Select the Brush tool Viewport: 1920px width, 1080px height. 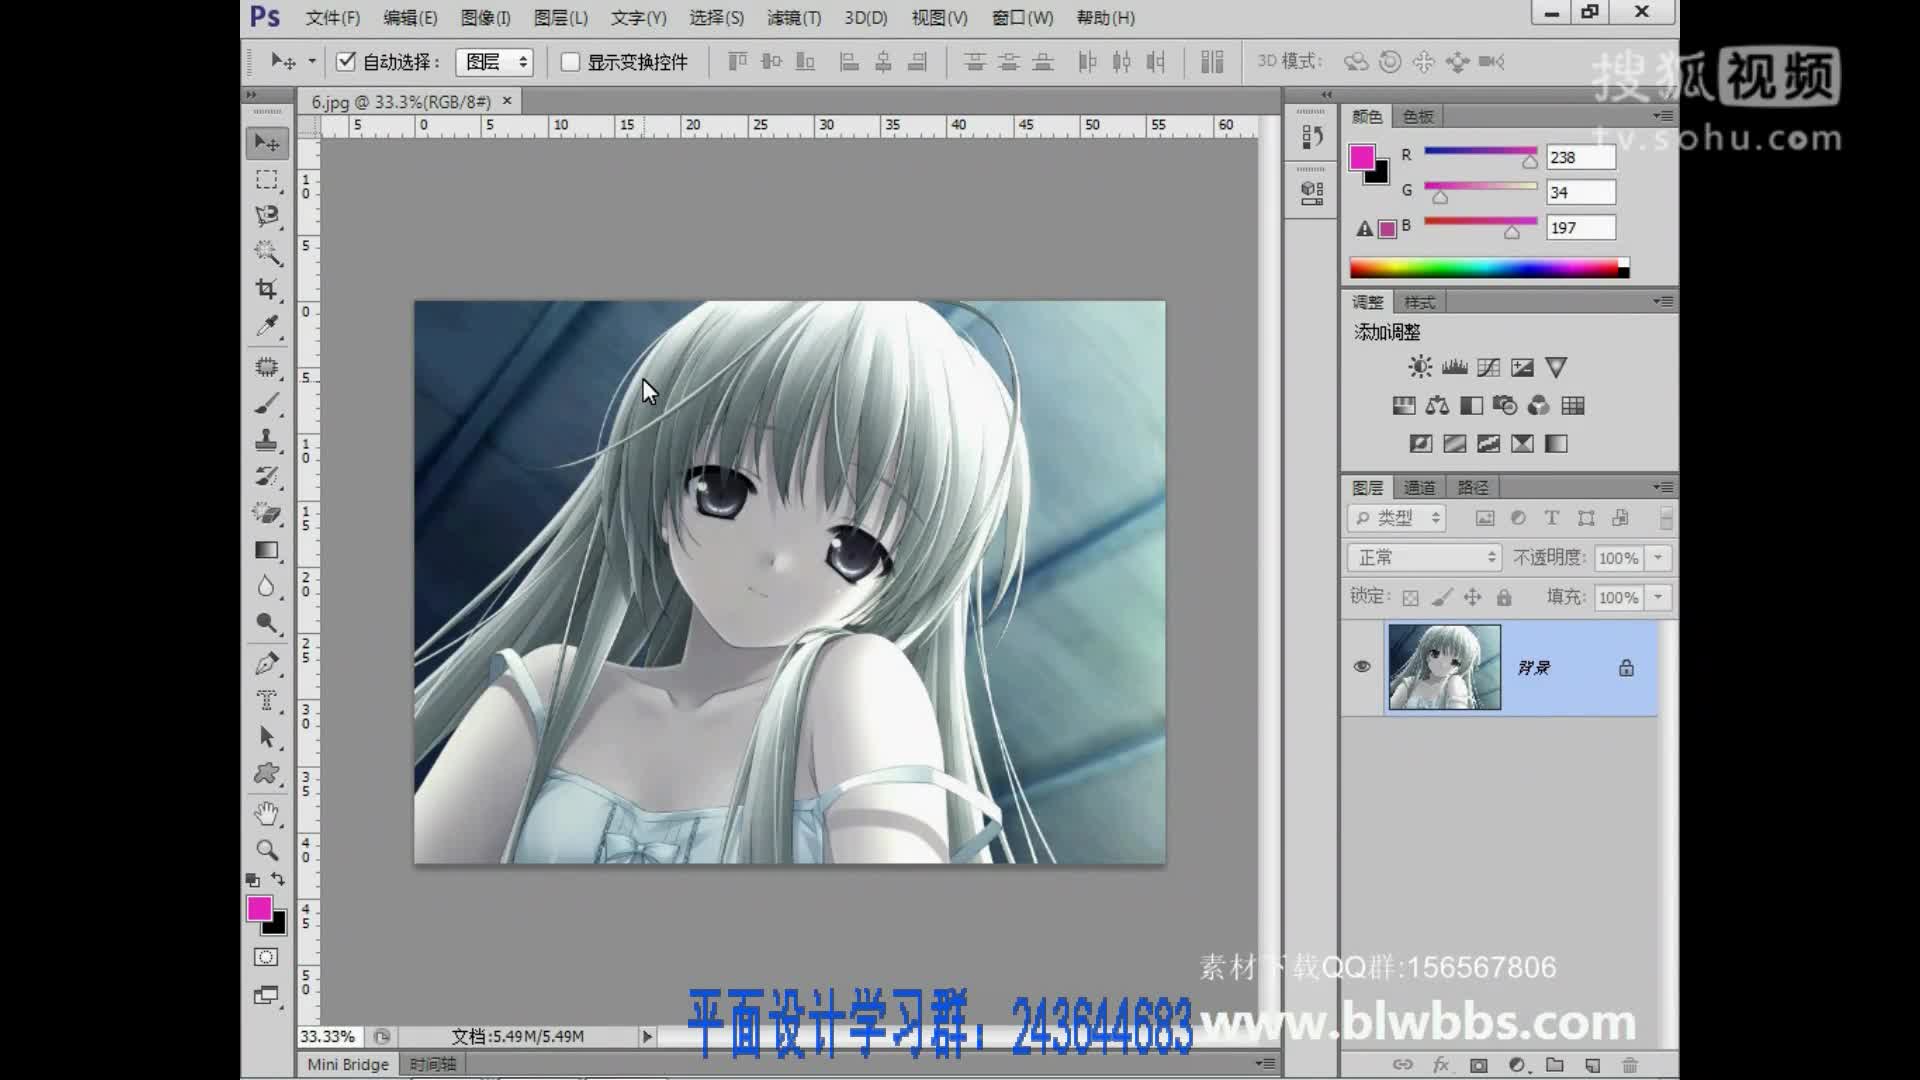click(x=267, y=404)
